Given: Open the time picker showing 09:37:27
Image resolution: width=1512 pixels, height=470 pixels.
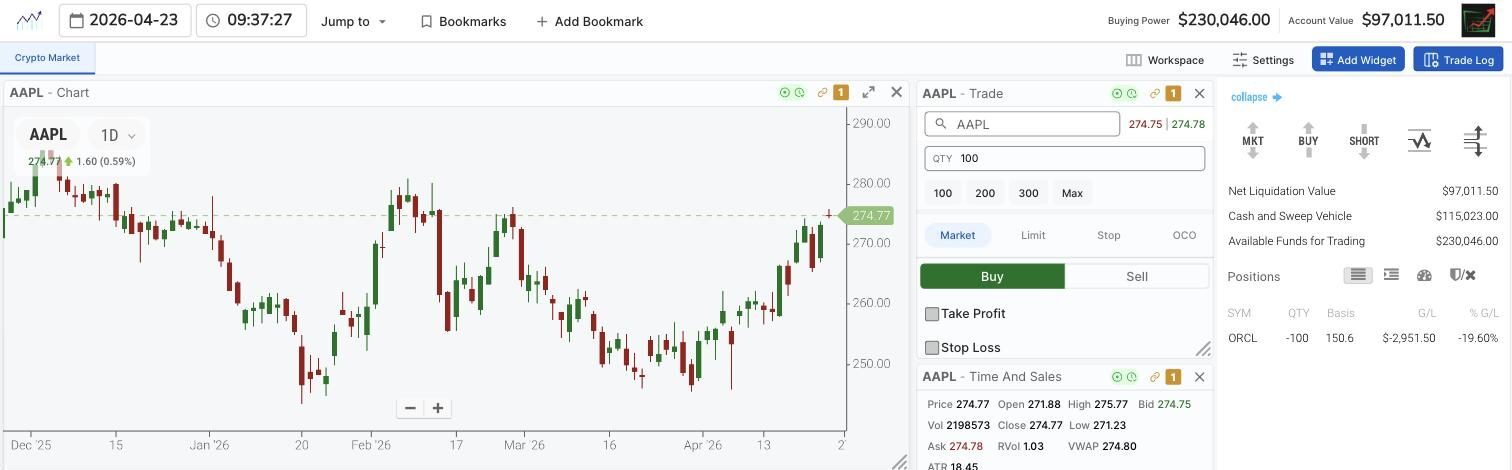Looking at the screenshot, I should pos(251,20).
